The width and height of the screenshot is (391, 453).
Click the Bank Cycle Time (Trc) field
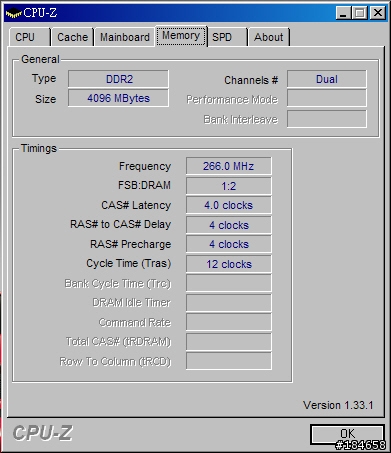(229, 283)
